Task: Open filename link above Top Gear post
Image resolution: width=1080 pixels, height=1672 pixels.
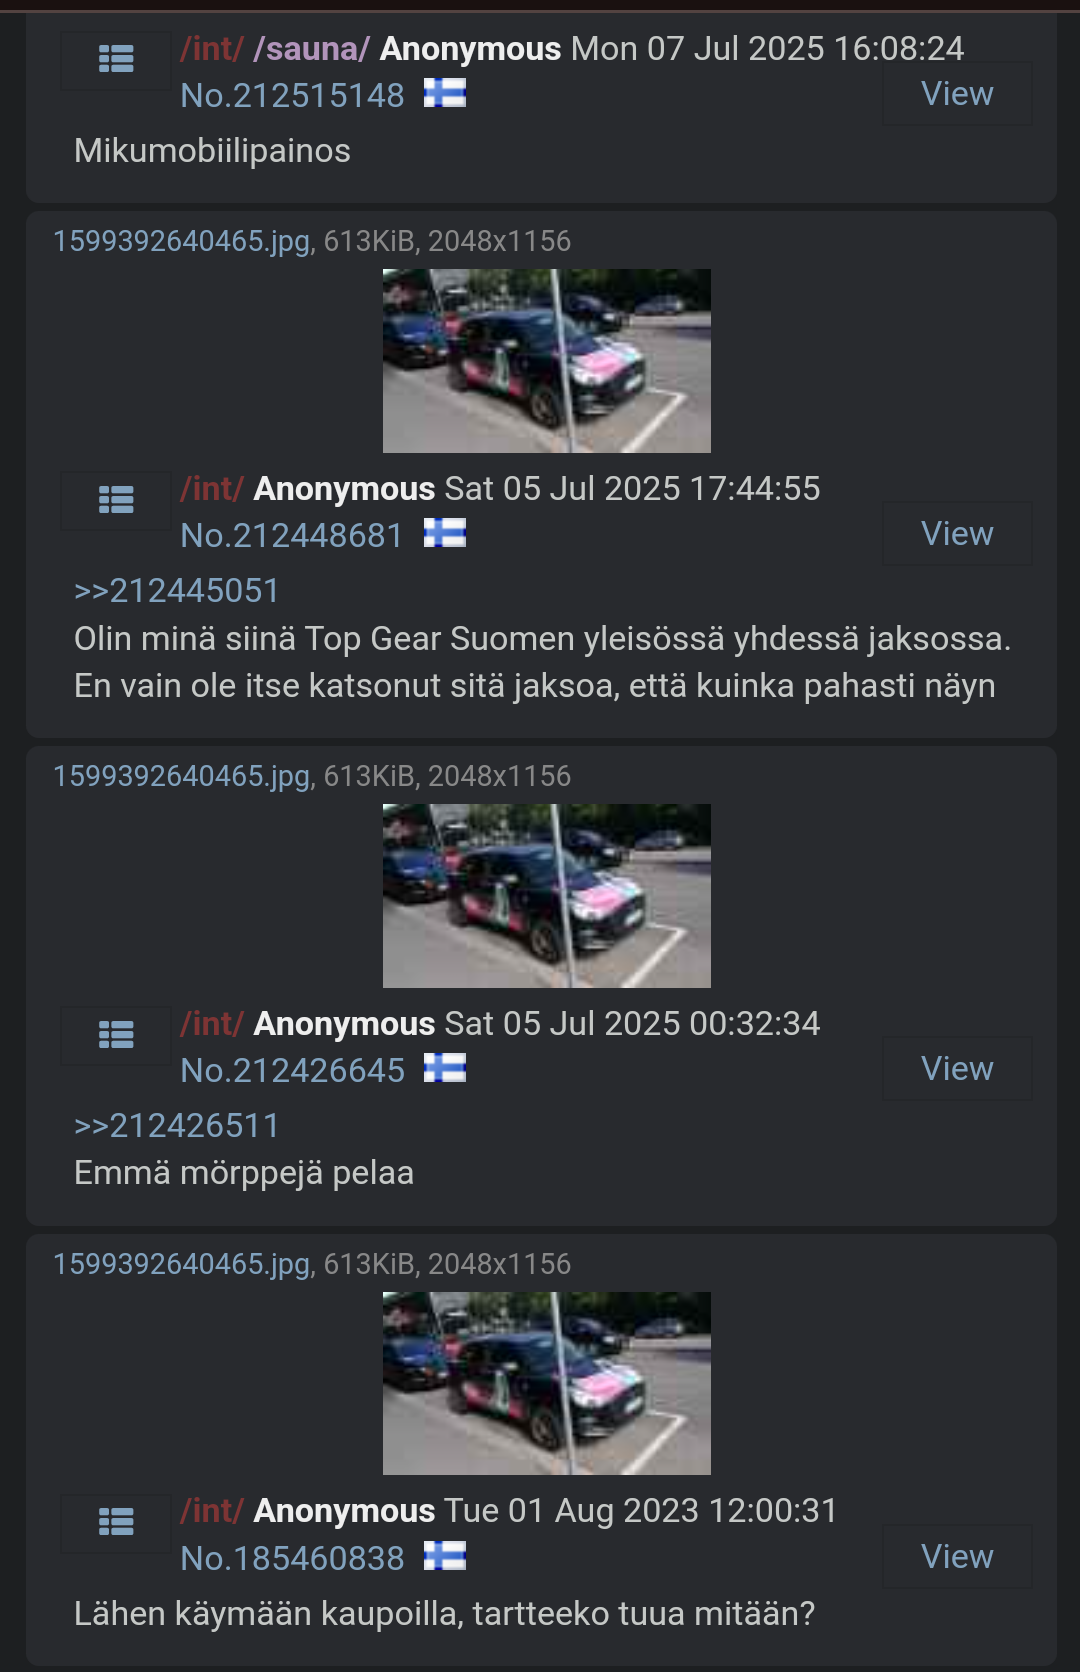Action: click(x=182, y=242)
